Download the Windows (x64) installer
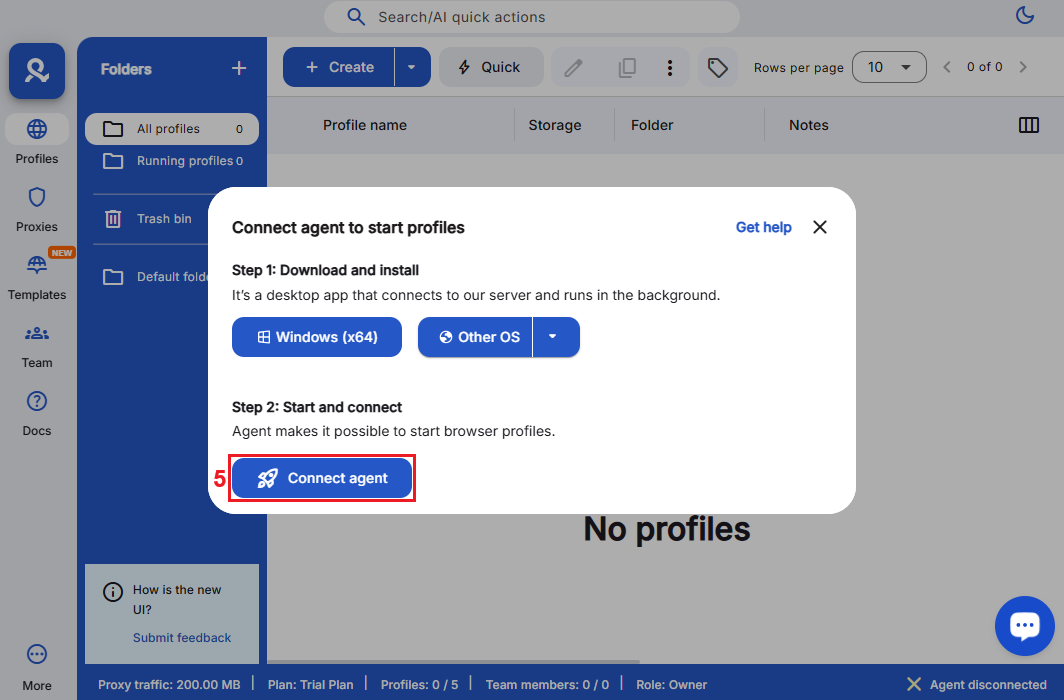The width and height of the screenshot is (1064, 700). click(x=317, y=337)
